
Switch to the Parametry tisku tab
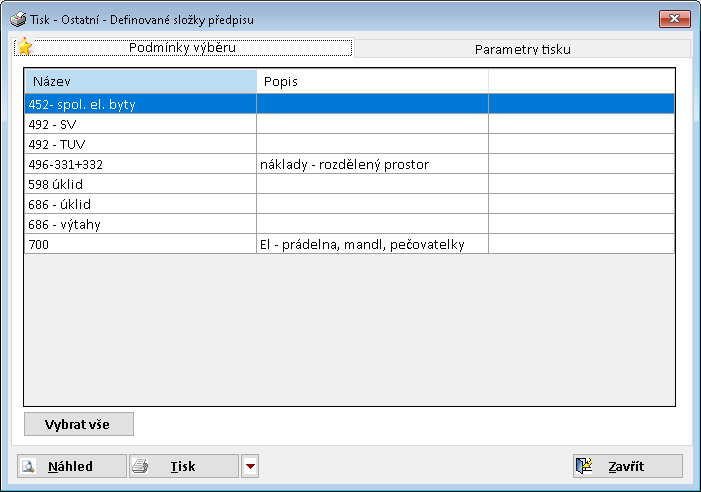pyautogui.click(x=523, y=49)
